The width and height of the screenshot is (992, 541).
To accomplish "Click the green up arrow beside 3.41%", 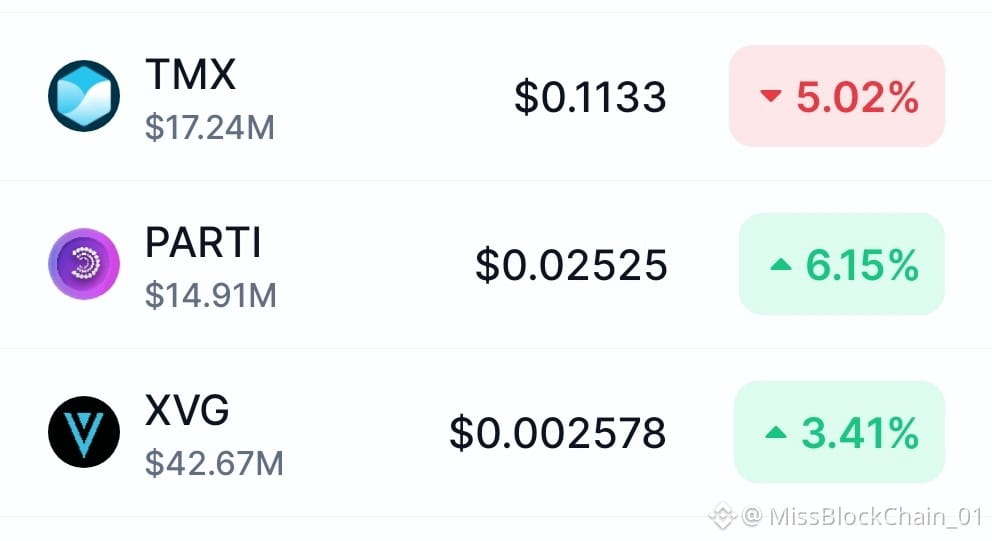I will [x=776, y=433].
